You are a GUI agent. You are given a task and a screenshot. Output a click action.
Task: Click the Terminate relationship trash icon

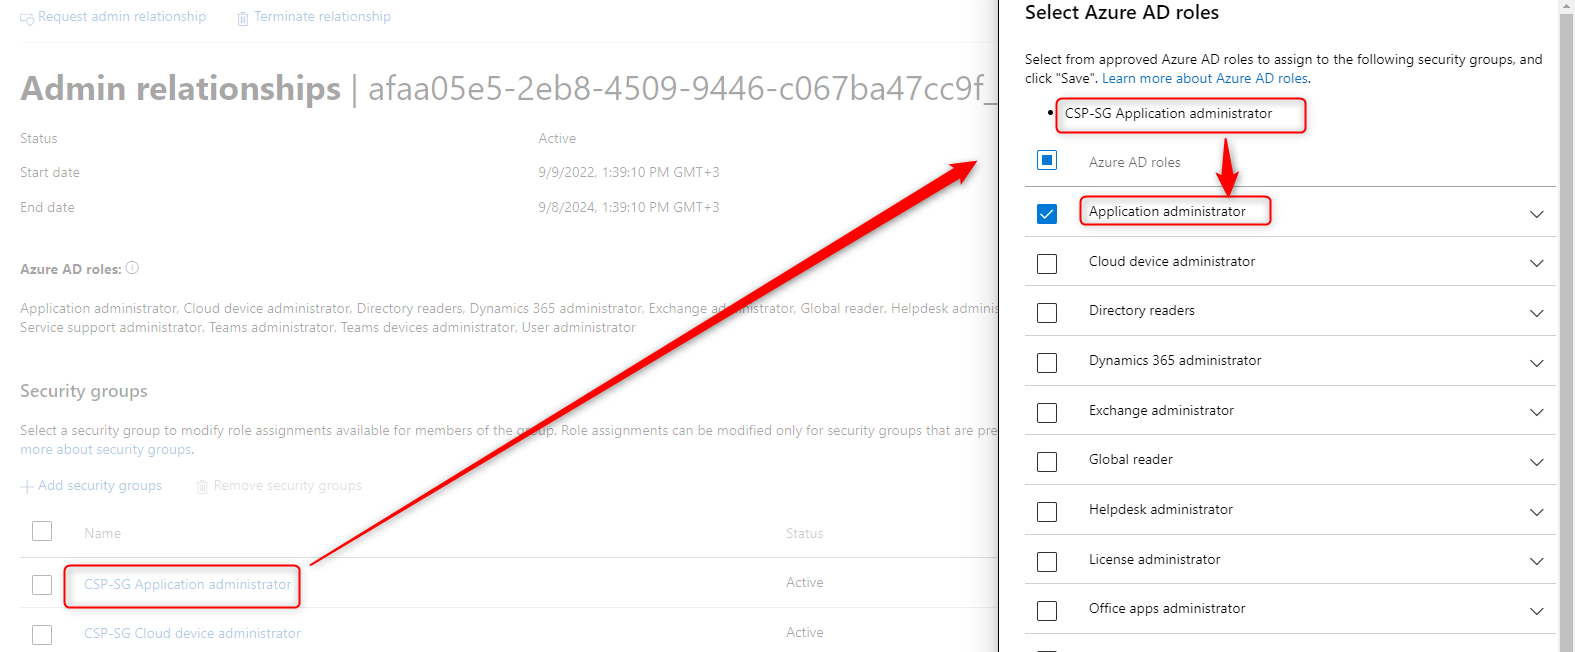click(x=243, y=19)
